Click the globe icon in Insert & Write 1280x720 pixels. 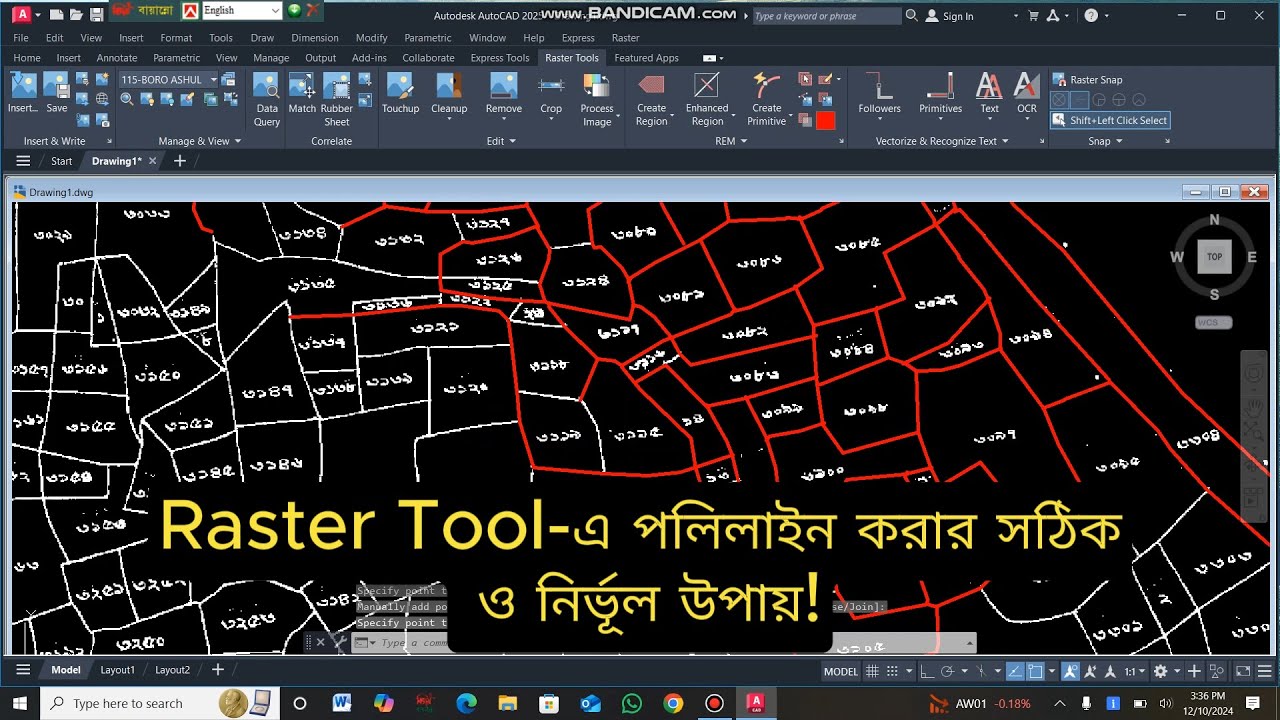[x=101, y=99]
